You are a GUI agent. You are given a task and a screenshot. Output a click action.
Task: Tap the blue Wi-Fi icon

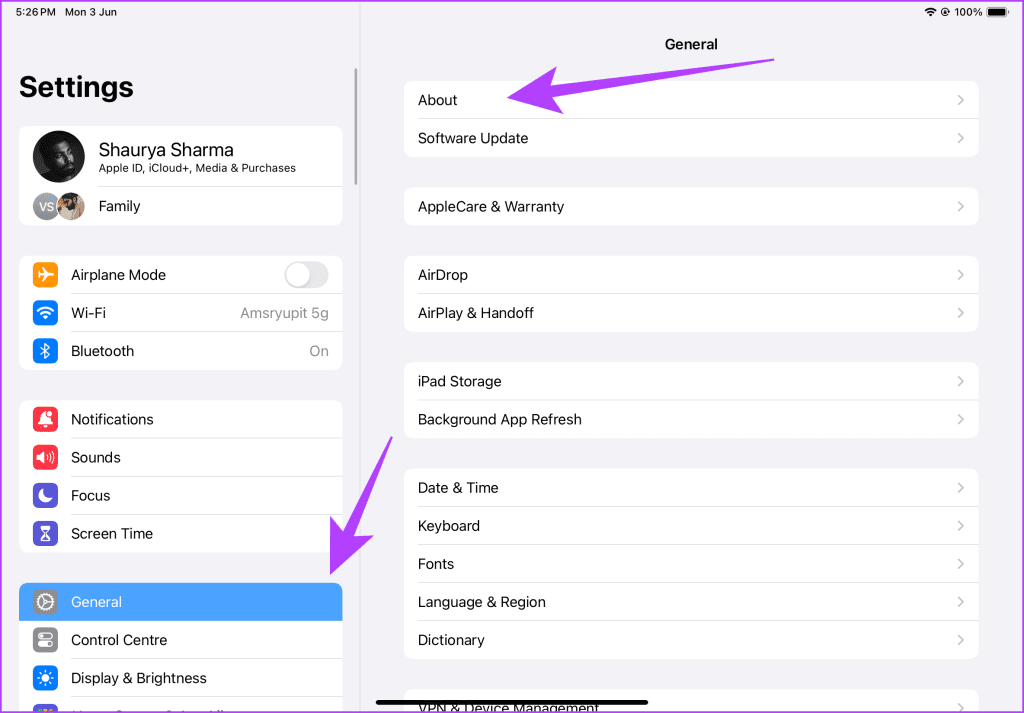click(45, 313)
